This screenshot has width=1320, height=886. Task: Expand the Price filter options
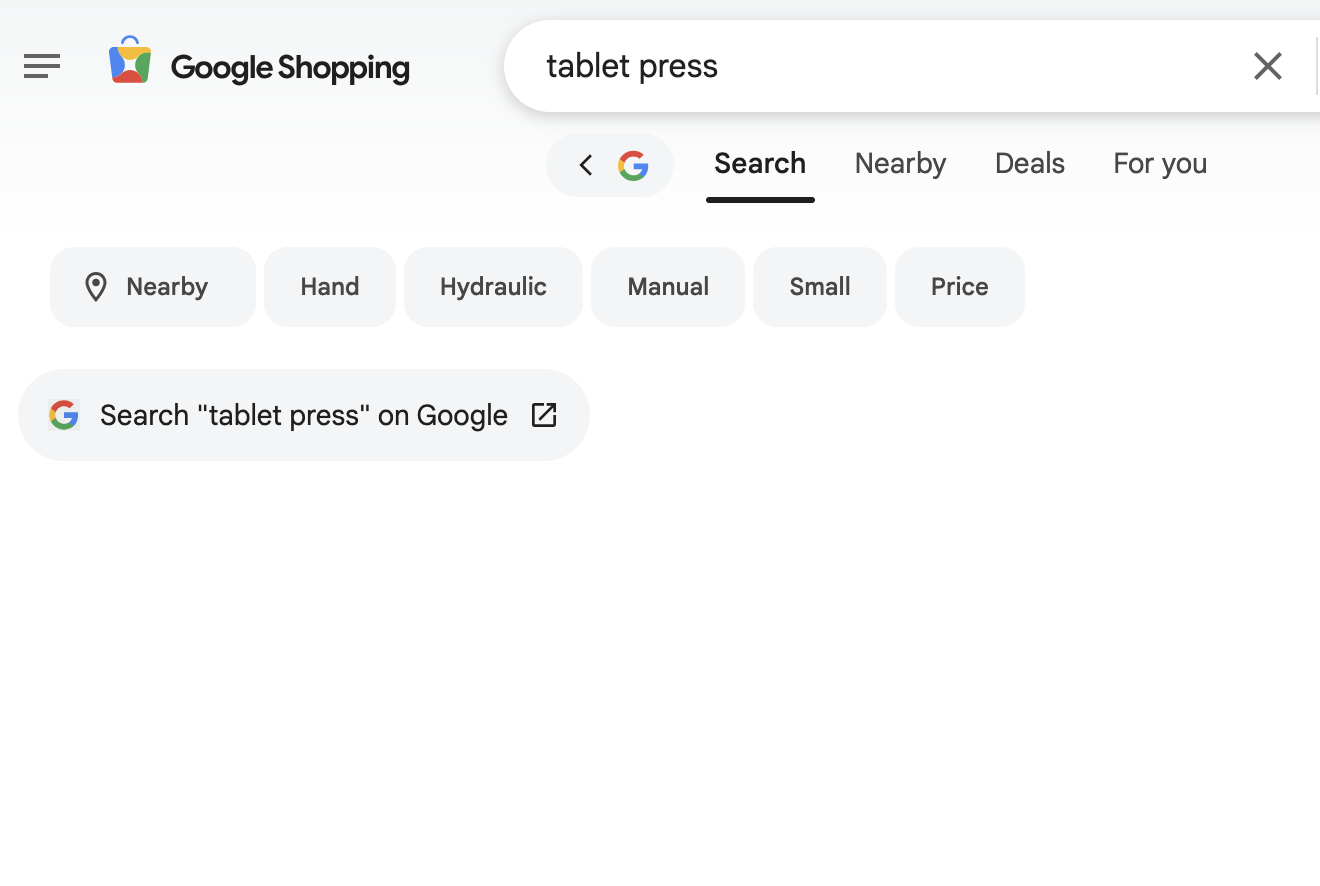960,287
